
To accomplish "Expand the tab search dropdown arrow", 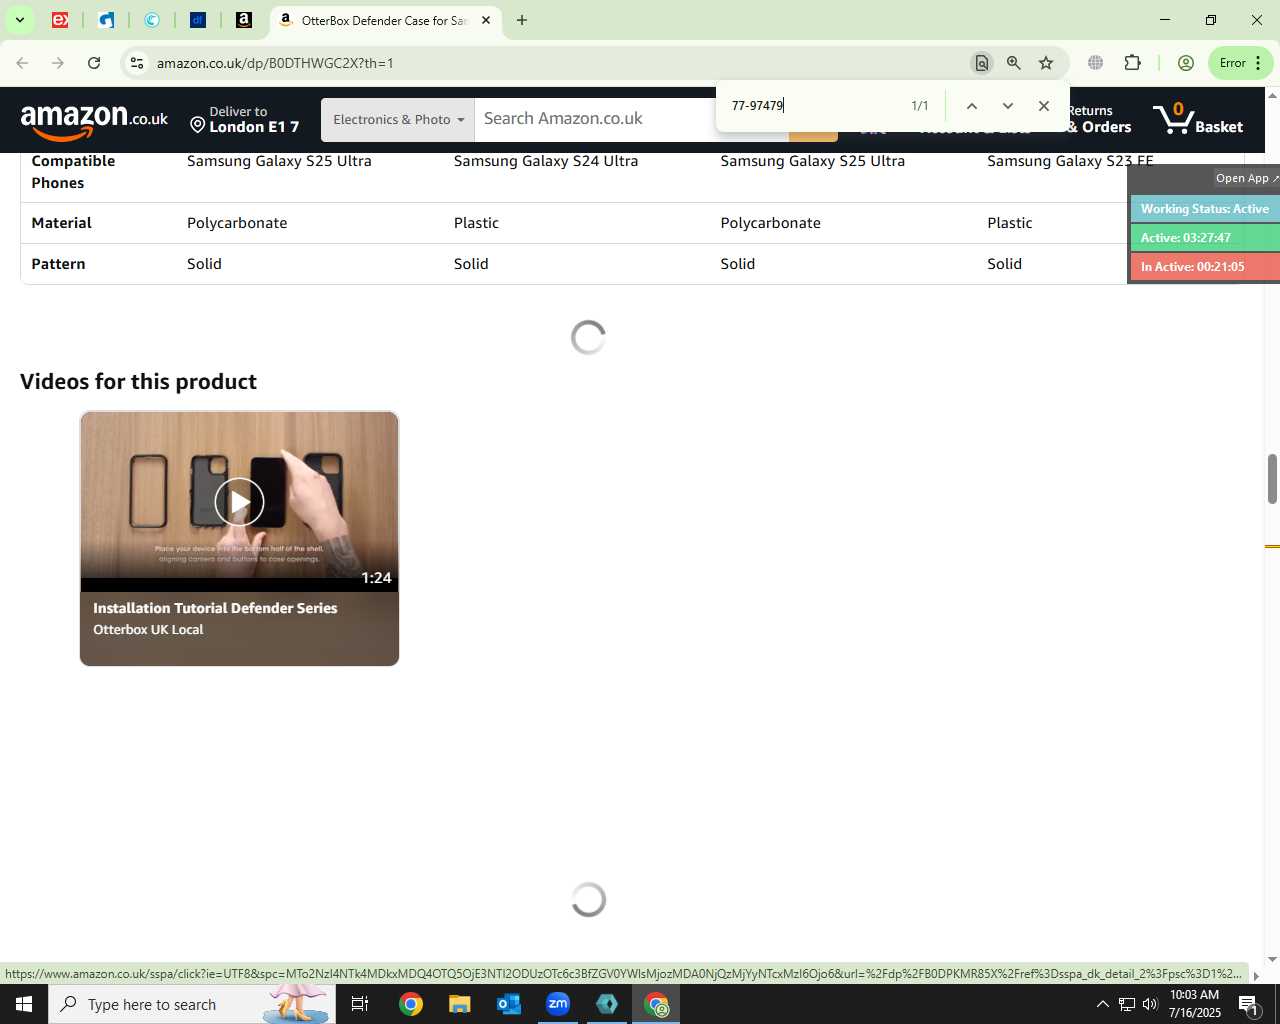I will pos(19,20).
